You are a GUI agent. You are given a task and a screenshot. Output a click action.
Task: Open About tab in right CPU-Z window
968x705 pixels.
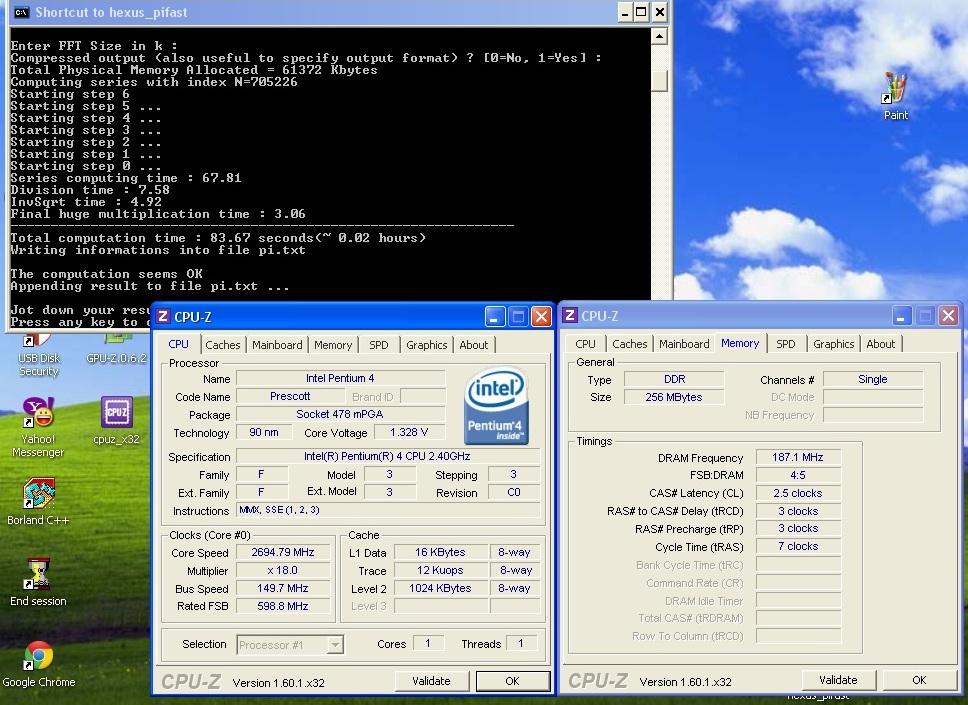click(880, 344)
